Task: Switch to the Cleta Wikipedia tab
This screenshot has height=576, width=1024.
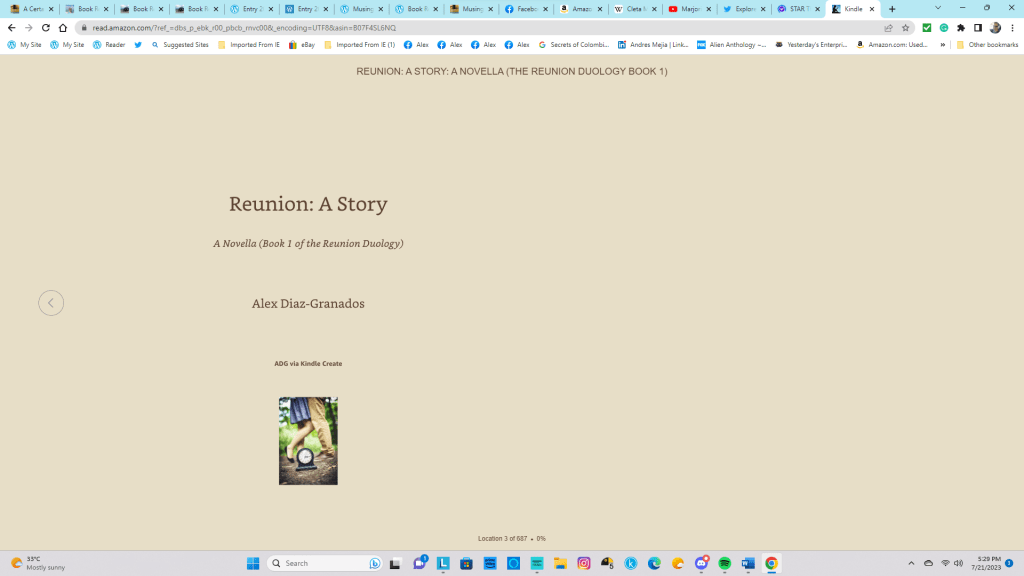Action: pos(631,9)
